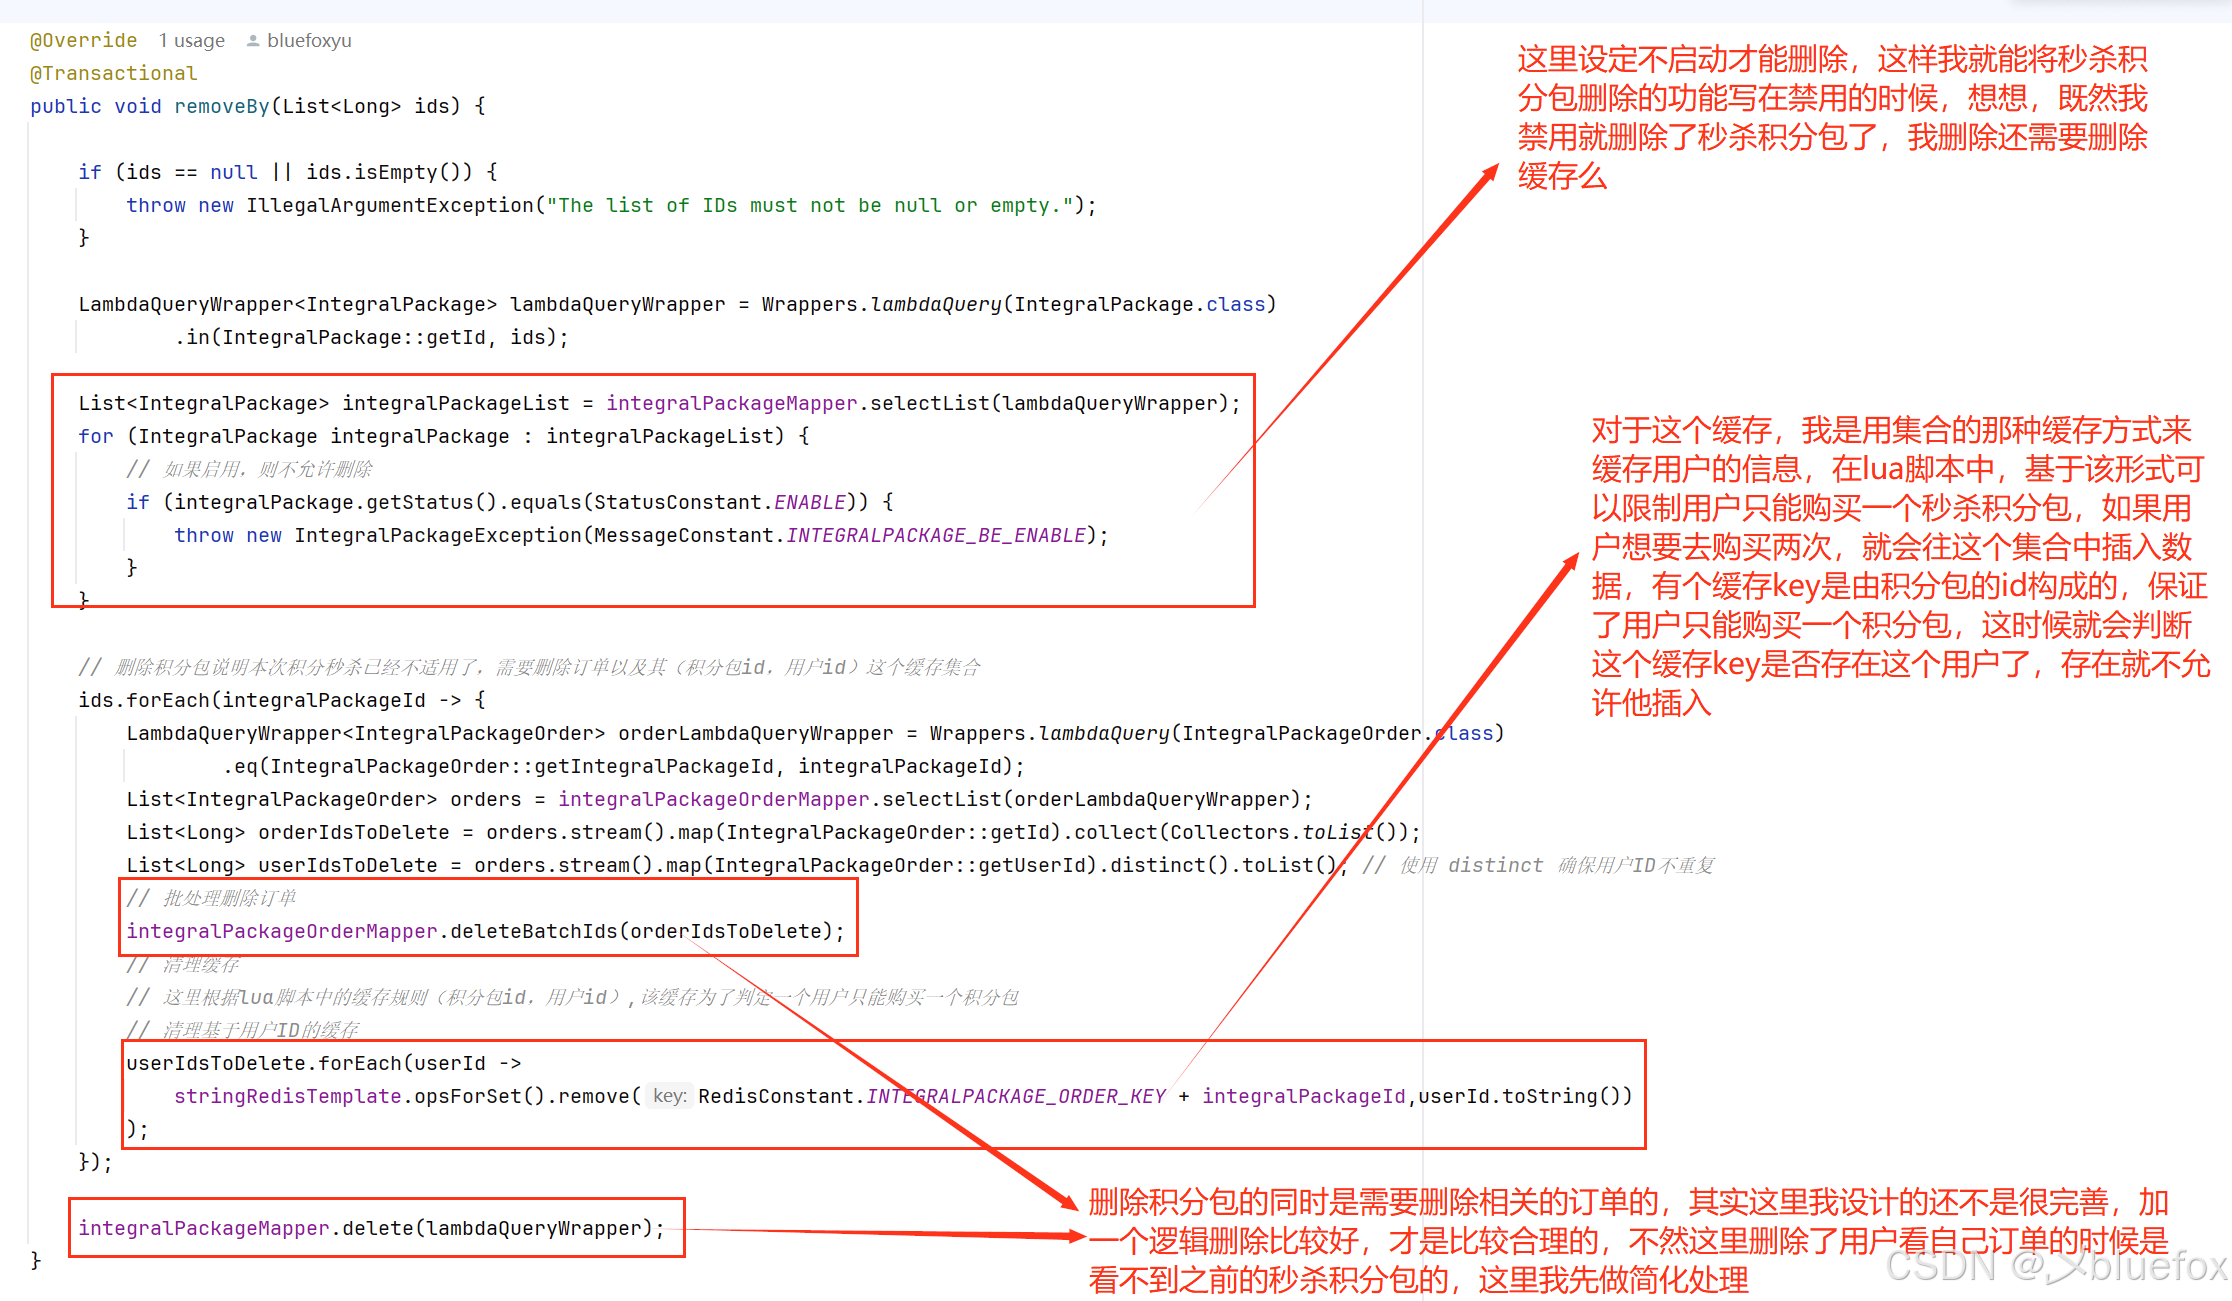The height and width of the screenshot is (1301, 2232).
Task: Click the INTEGRALPACKAGE_BE_ENABLE message constant
Action: pyautogui.click(x=936, y=536)
